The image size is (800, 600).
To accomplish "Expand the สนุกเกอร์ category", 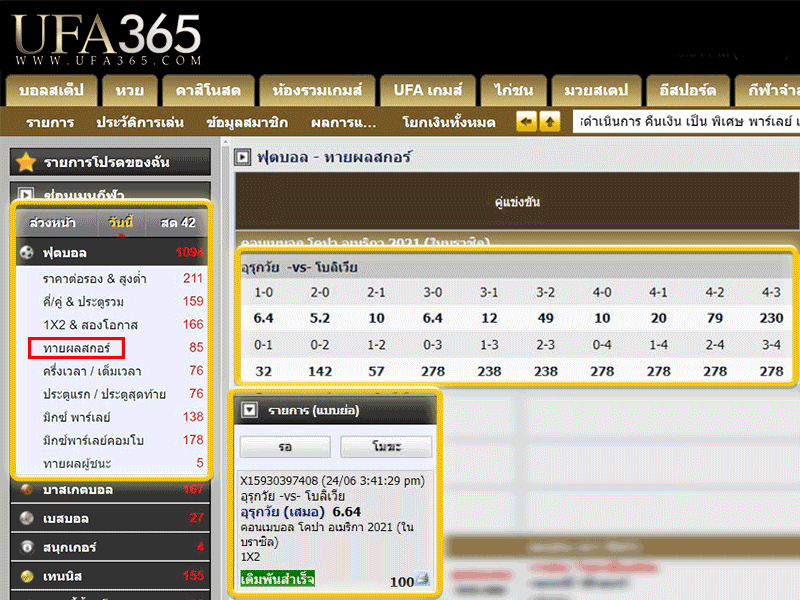I will click(x=110, y=547).
